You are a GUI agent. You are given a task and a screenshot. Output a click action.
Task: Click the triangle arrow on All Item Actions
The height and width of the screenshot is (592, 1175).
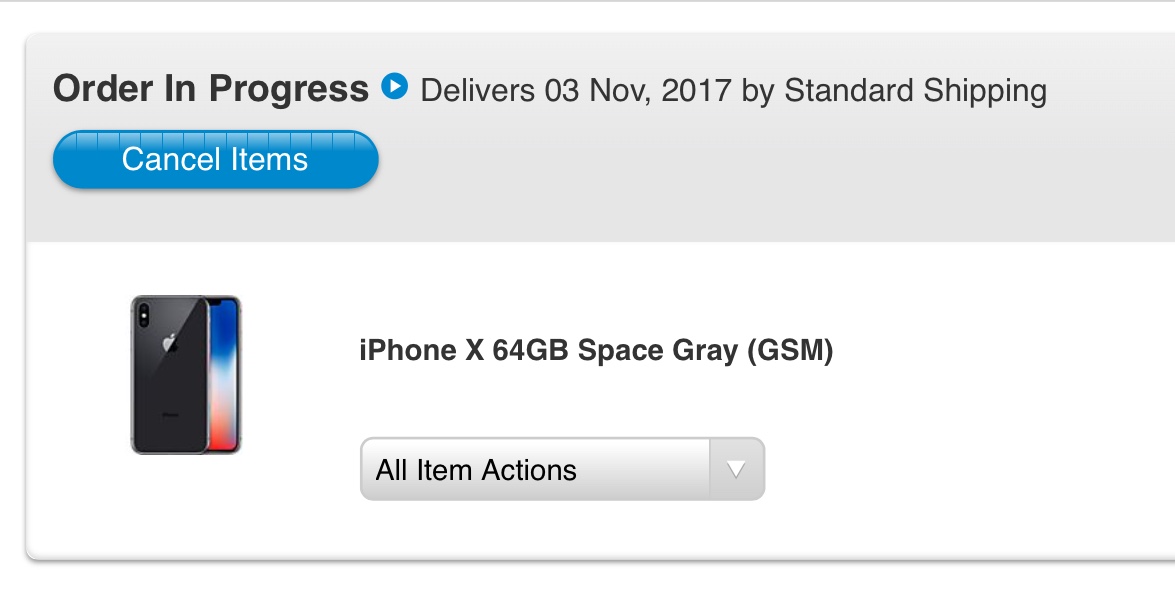pos(736,469)
